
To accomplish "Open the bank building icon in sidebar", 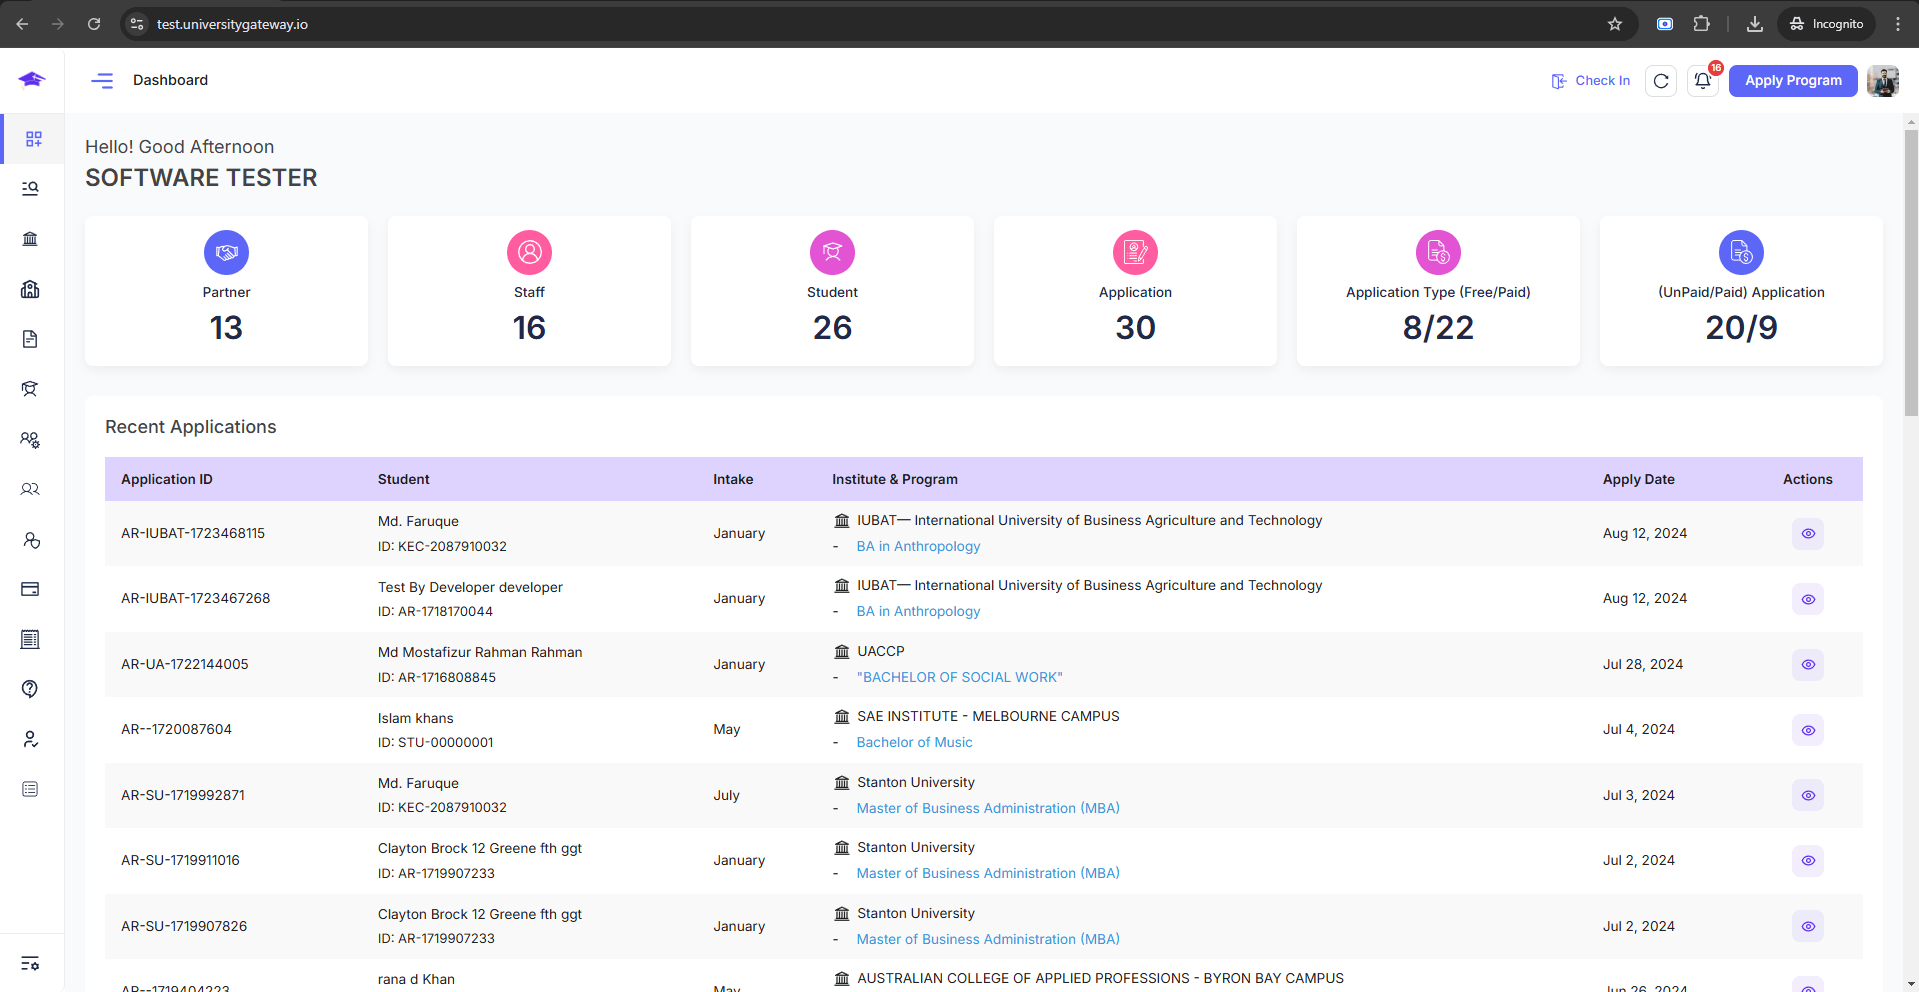I will click(x=30, y=239).
